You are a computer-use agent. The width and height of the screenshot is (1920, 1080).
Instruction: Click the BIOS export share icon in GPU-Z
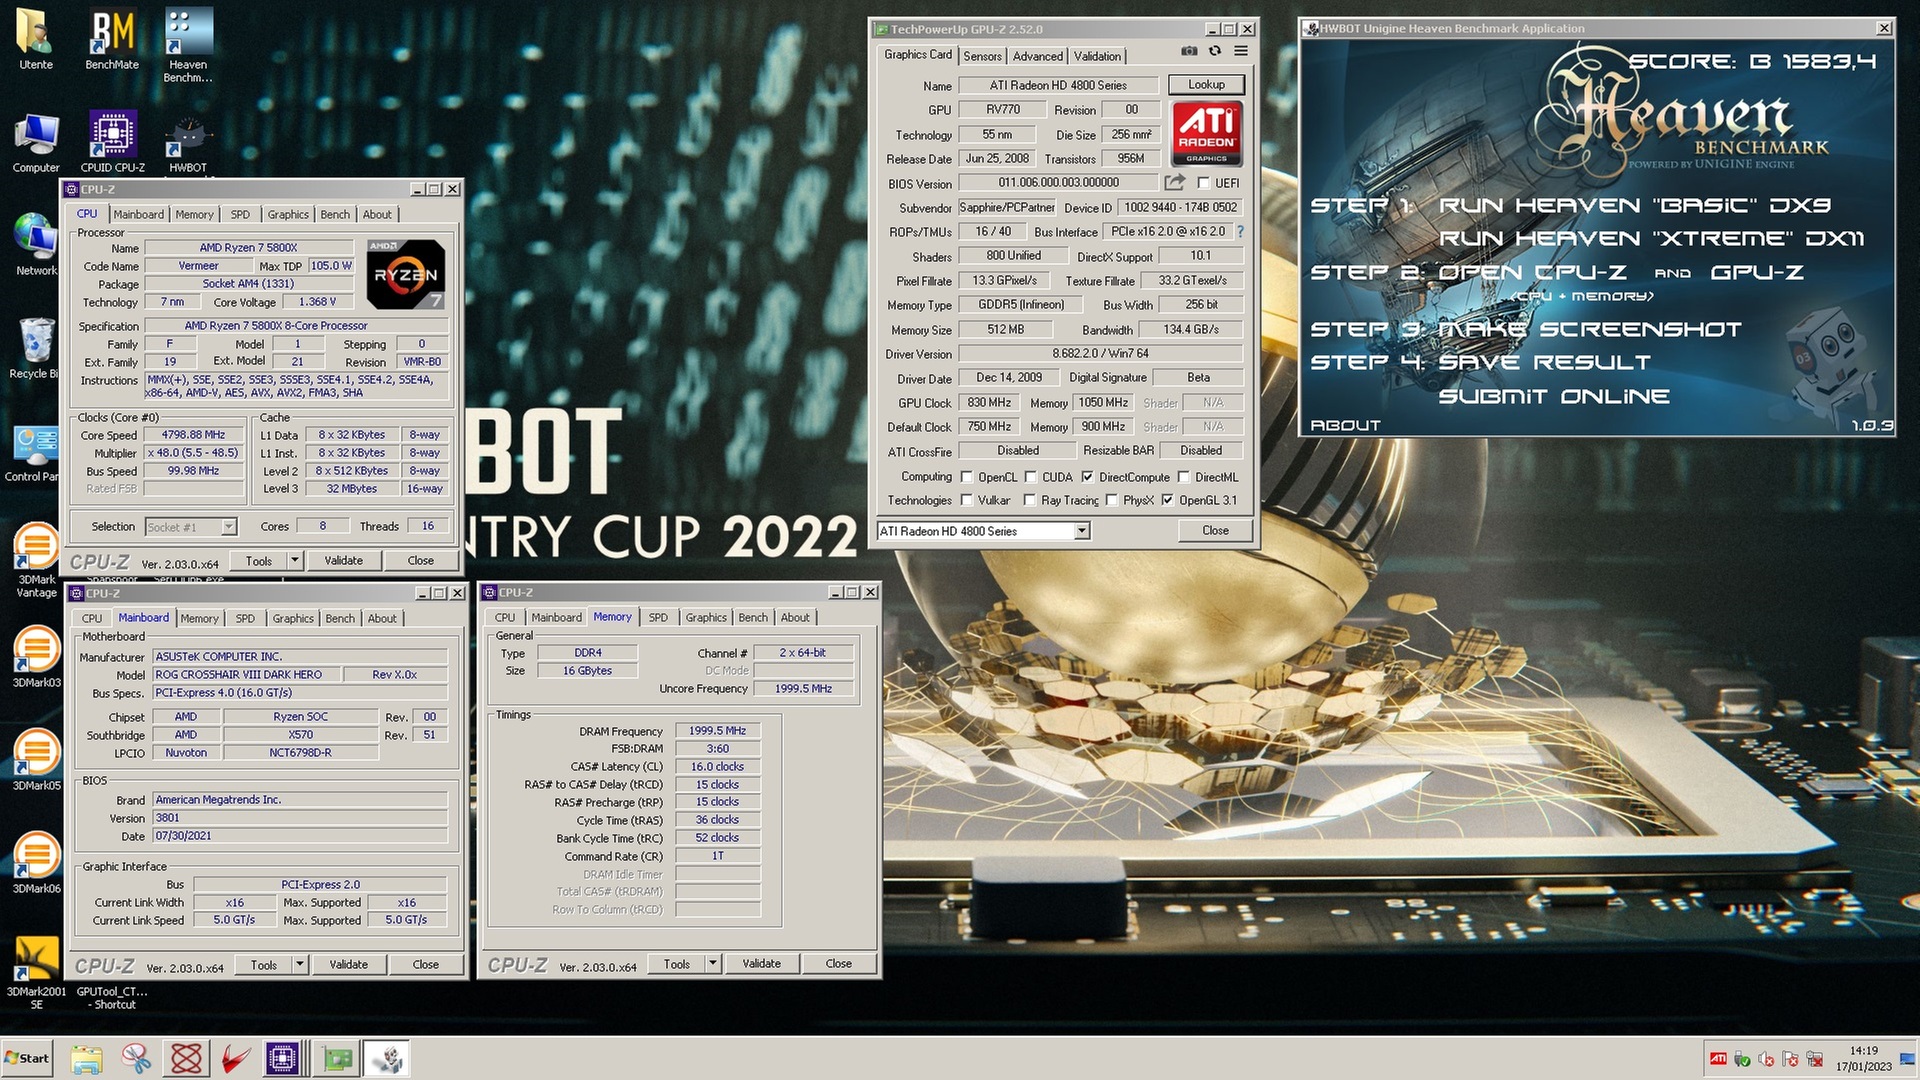point(1175,182)
